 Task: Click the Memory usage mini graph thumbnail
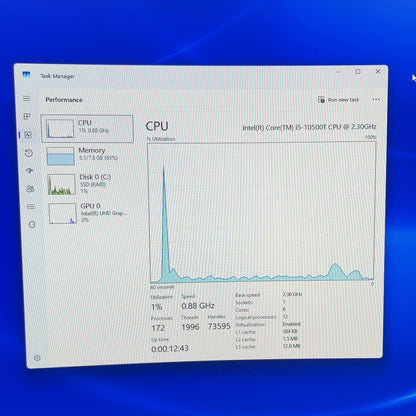(x=60, y=156)
